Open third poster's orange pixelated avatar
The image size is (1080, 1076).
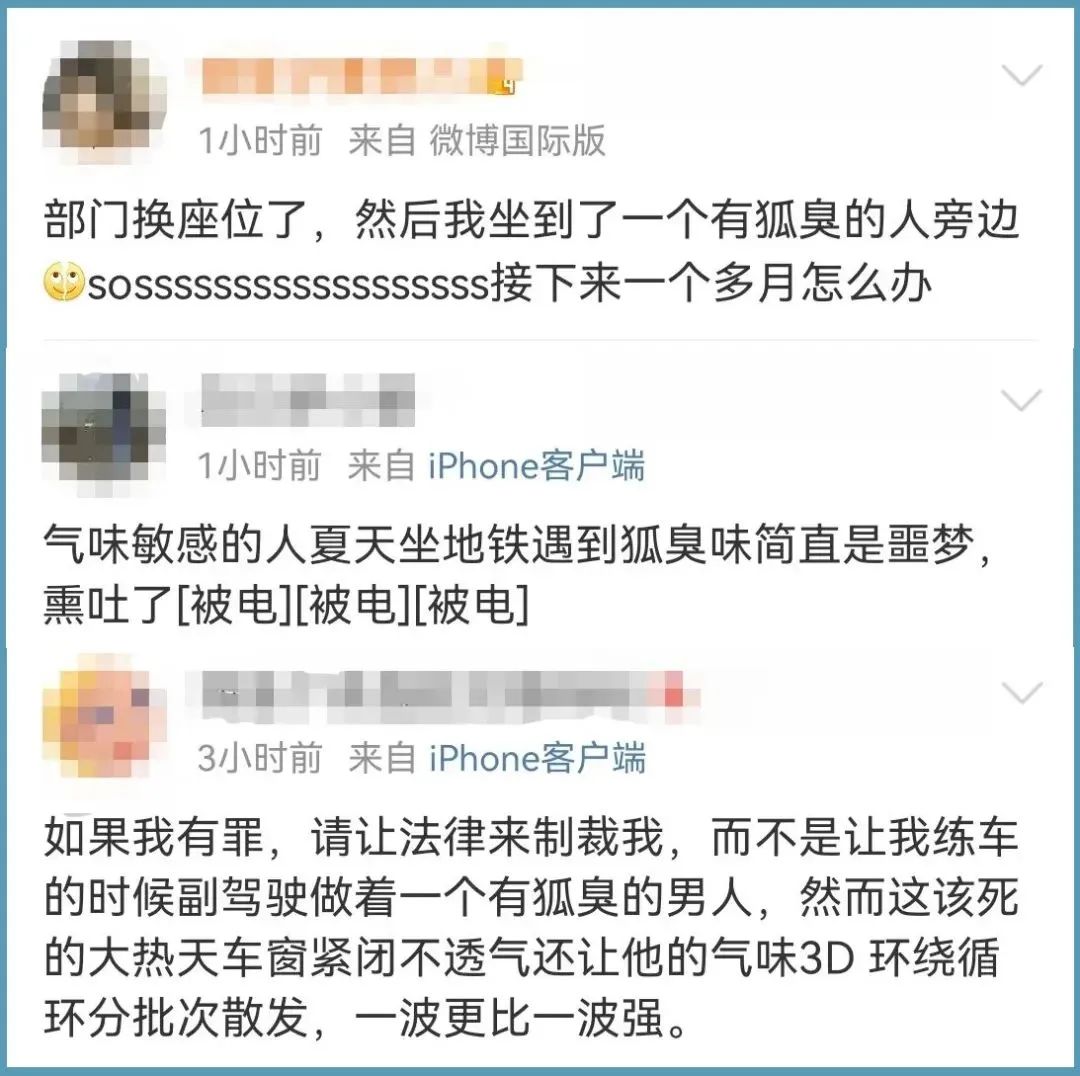[x=104, y=717]
